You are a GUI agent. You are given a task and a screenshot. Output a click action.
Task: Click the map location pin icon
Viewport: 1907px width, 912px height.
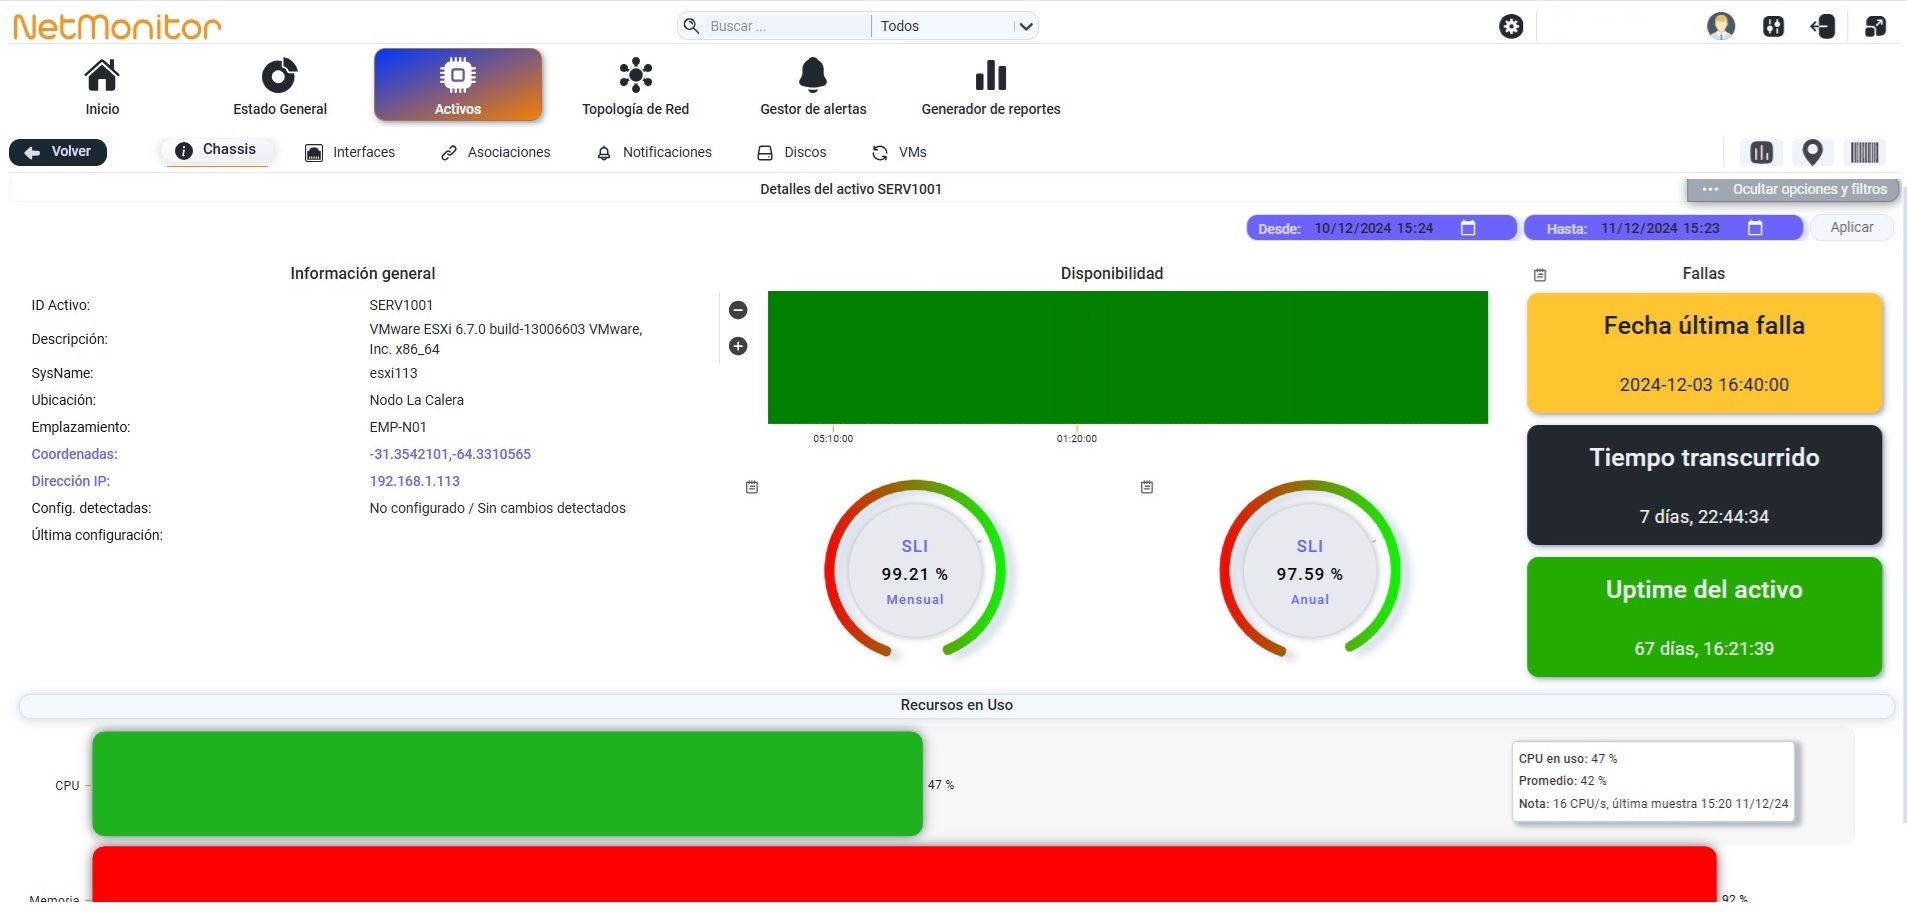pos(1812,152)
